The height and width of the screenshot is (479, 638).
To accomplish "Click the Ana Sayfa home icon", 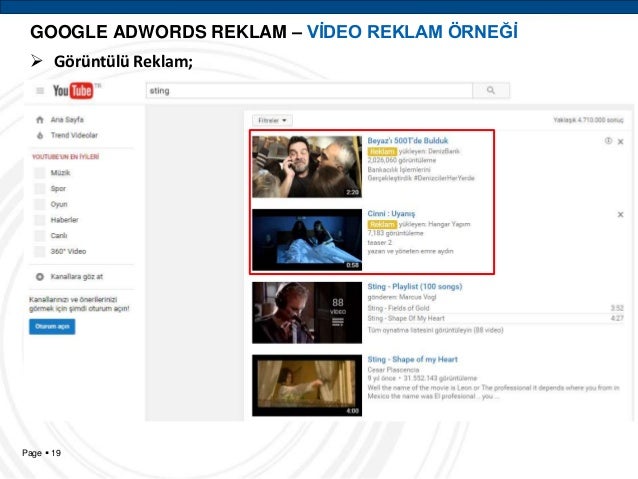I will [40, 120].
